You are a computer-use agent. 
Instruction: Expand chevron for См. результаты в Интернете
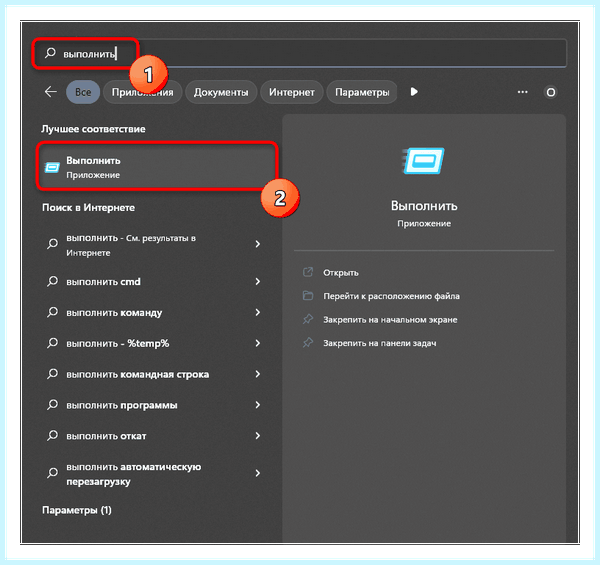point(258,244)
